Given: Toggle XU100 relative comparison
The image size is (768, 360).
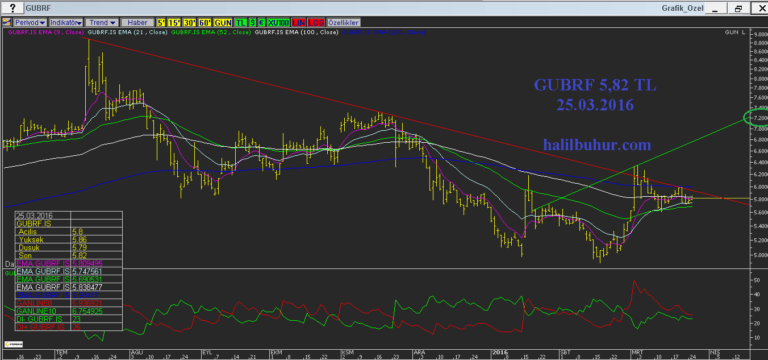Looking at the screenshot, I should click(x=278, y=23).
